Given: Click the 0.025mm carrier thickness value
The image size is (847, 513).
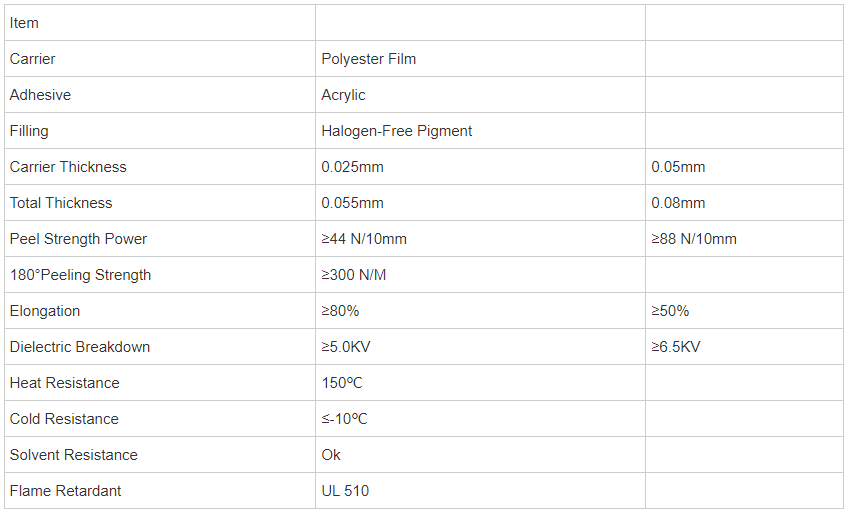Looking at the screenshot, I should (352, 166).
